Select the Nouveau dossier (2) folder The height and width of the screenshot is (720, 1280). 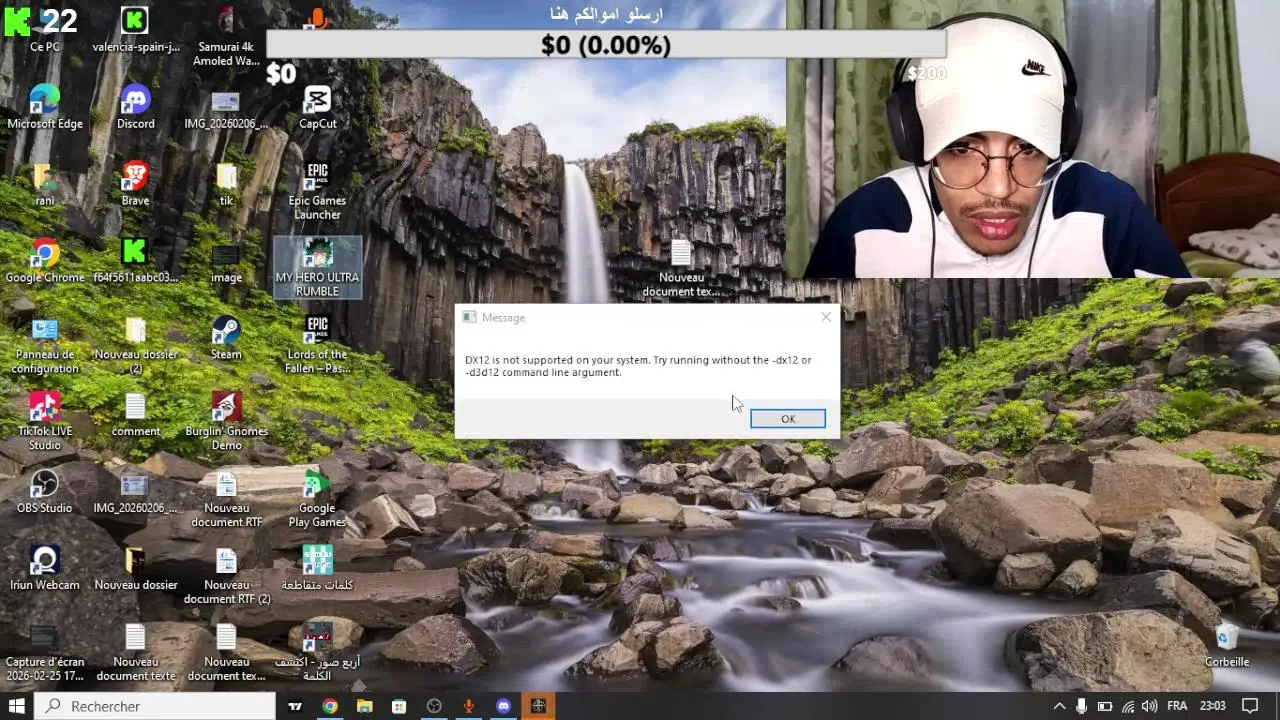(x=135, y=345)
